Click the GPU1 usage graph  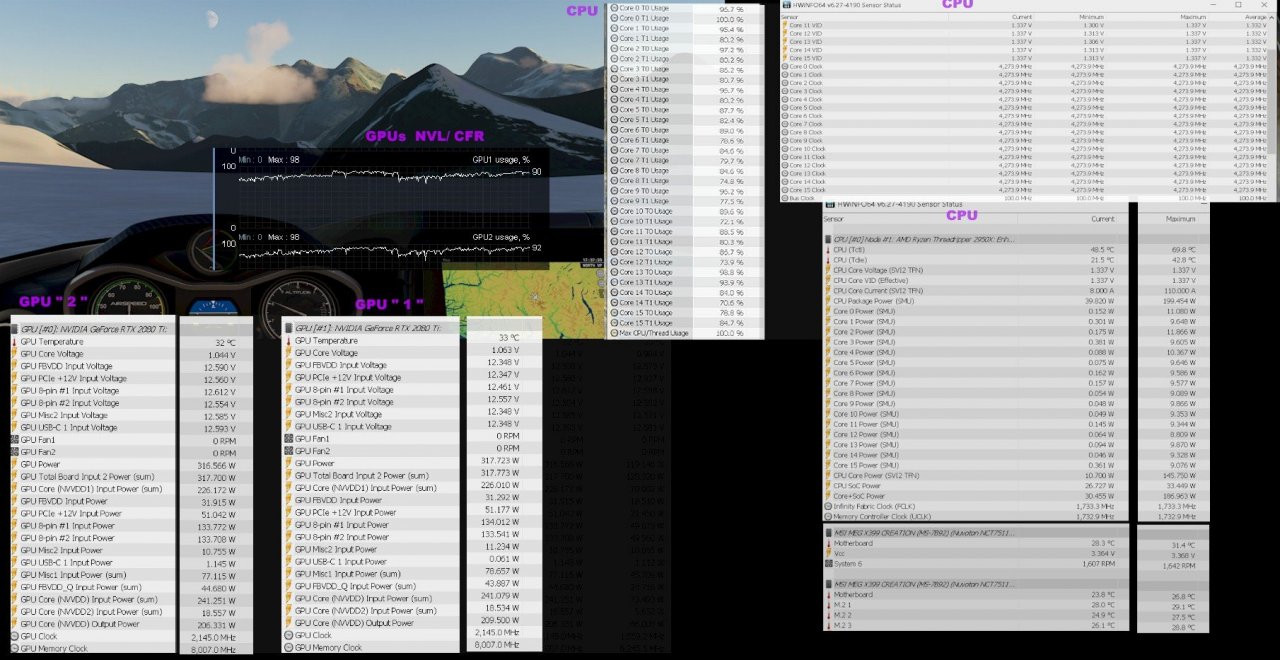380,177
